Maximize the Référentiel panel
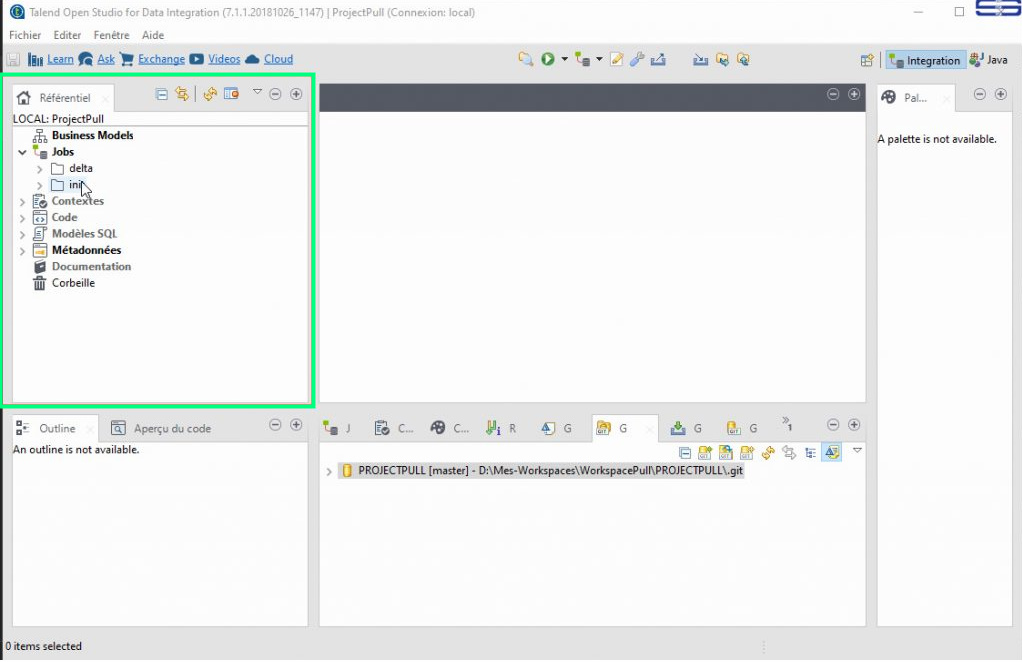The image size is (1022, 662). (x=296, y=94)
